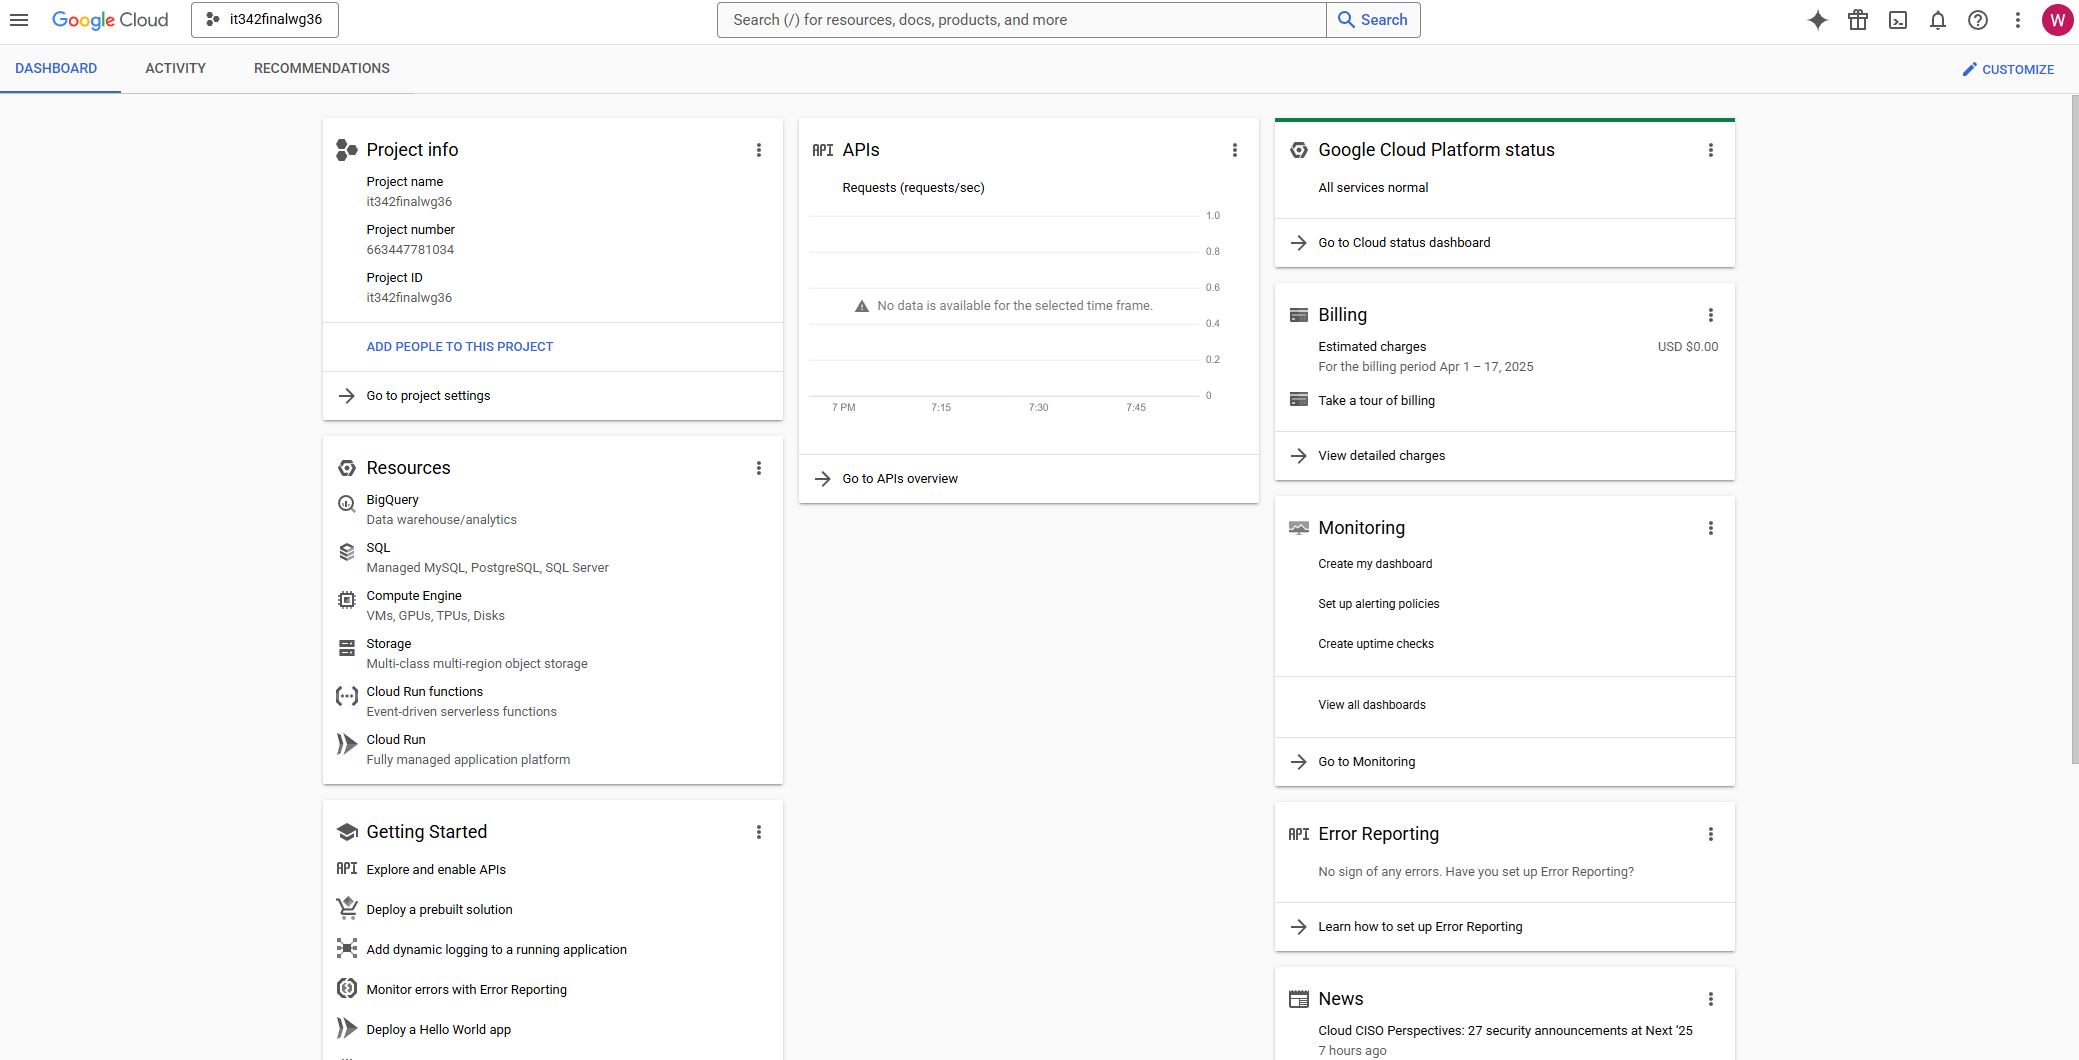2079x1060 pixels.
Task: Open Compute Engine resource
Action: pyautogui.click(x=414, y=596)
